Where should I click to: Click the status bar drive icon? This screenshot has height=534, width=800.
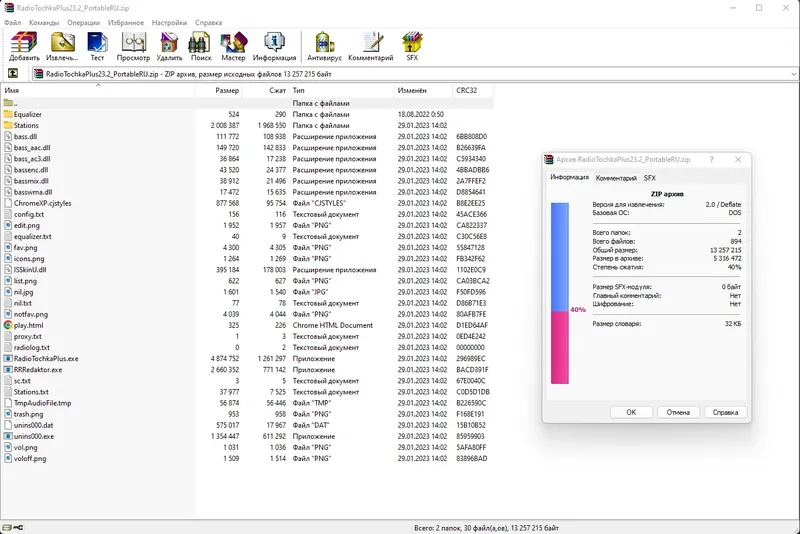7,528
